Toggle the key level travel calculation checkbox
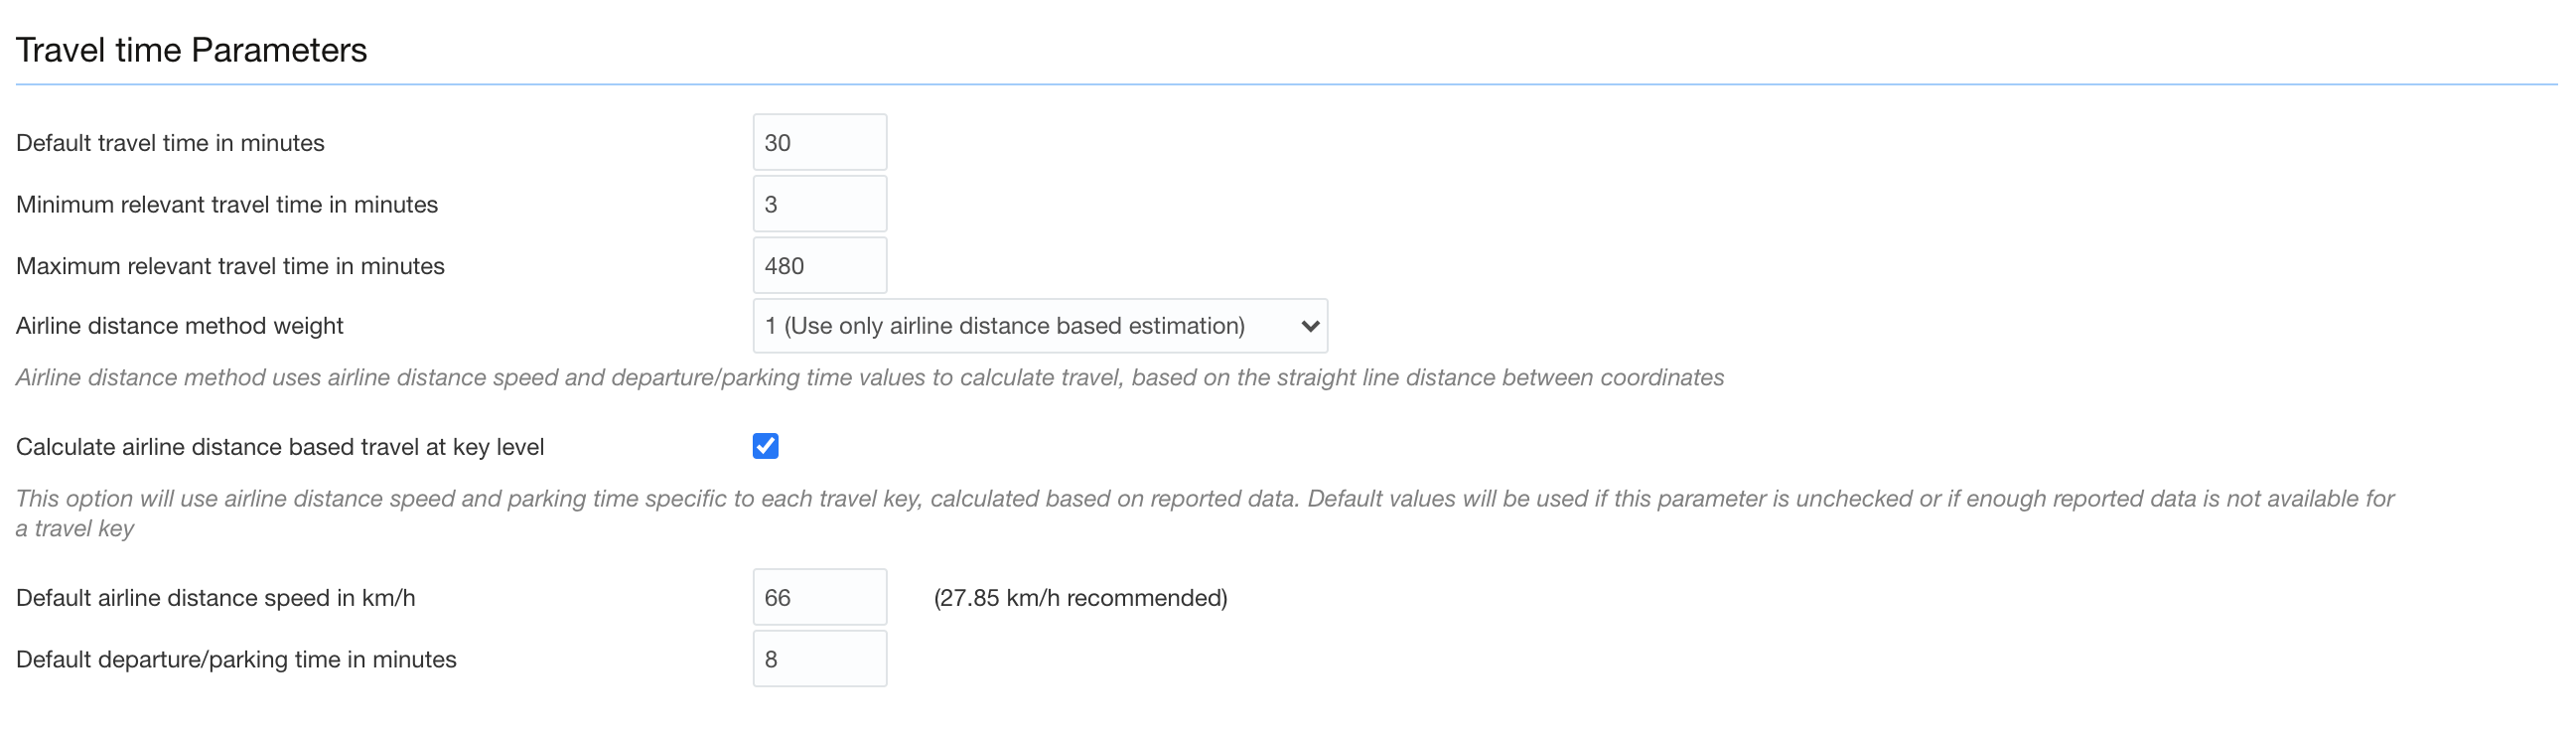This screenshot has width=2576, height=733. tap(766, 447)
